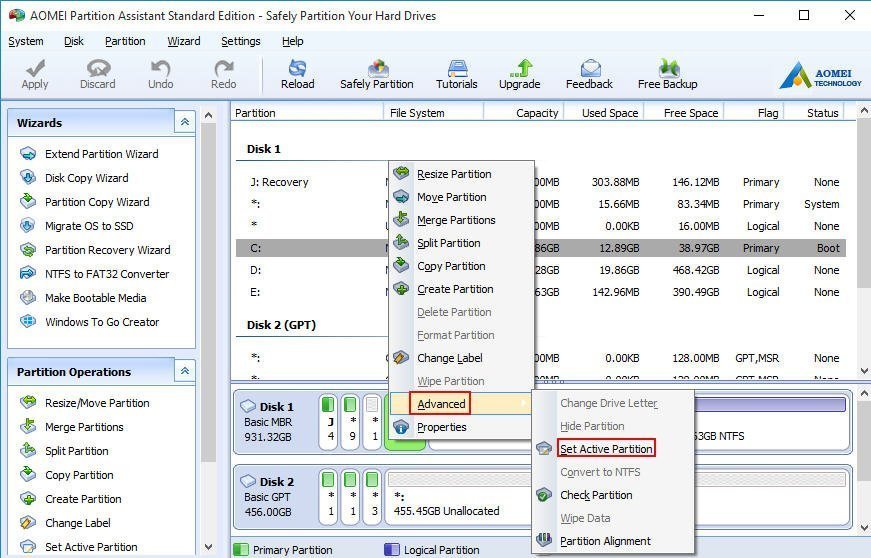Select Migrate OS to SSD wizard

pyautogui.click(x=77, y=226)
